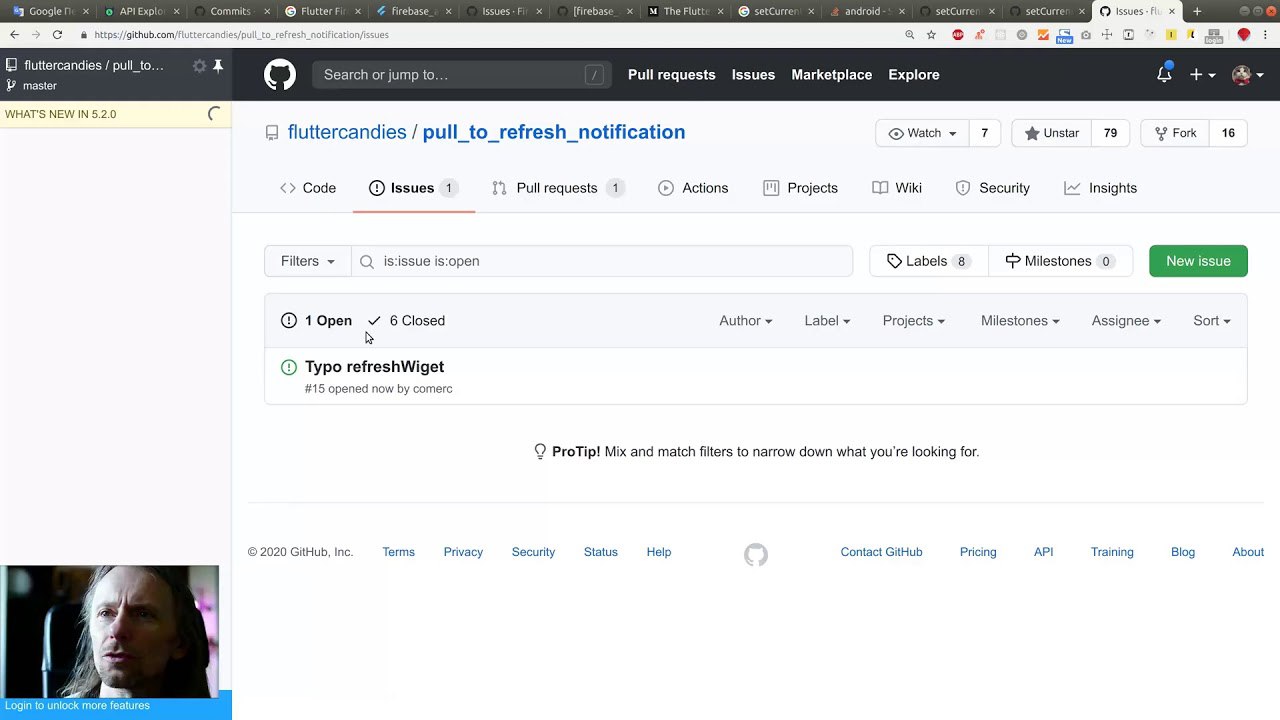Focus the issues search field
Screen dimensions: 1280x720
(602, 261)
